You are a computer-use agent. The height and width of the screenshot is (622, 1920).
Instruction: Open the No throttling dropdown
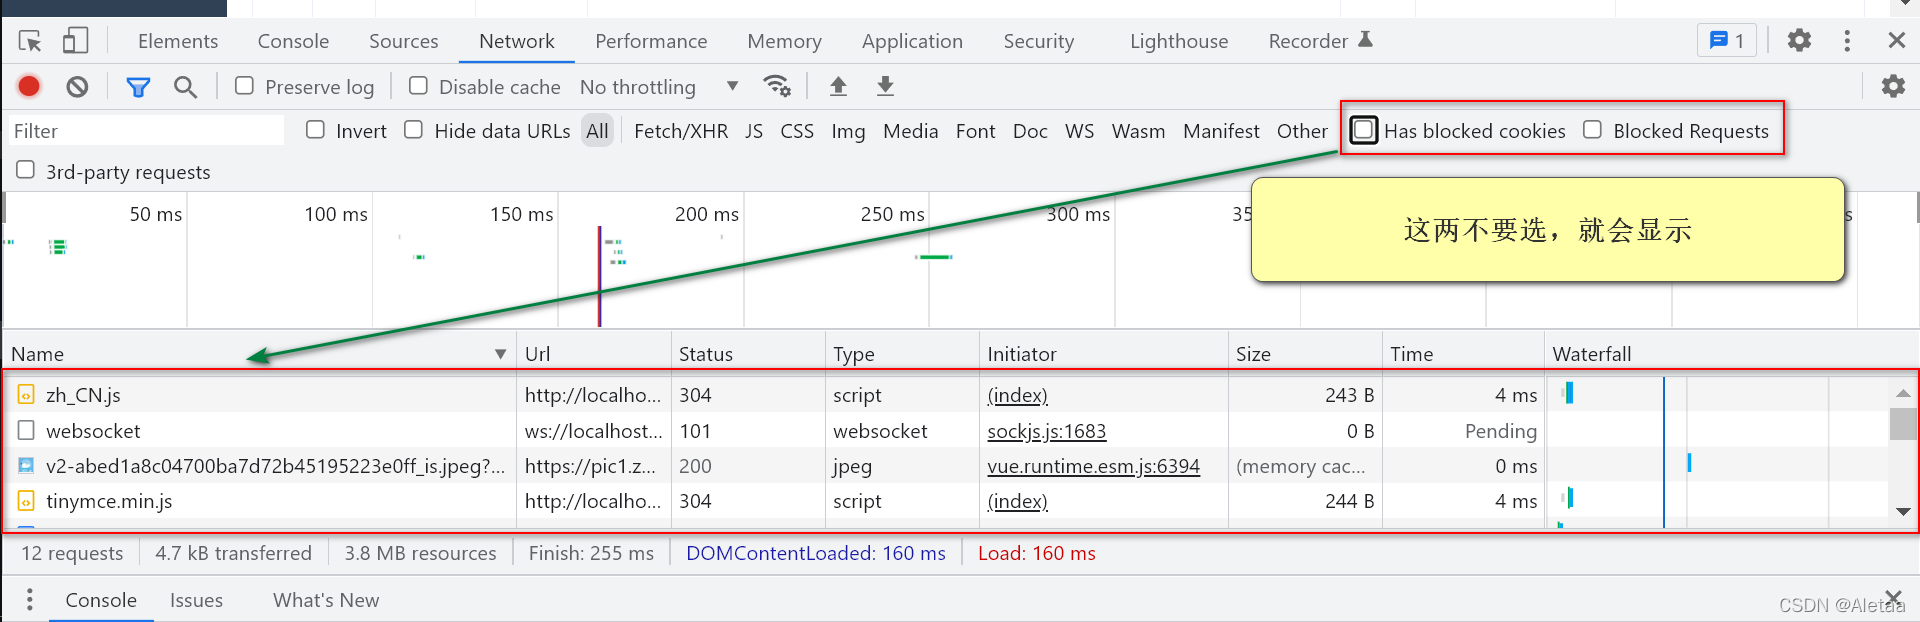(659, 87)
